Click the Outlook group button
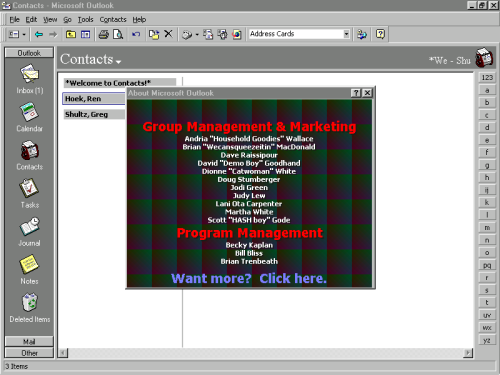 click(29, 53)
